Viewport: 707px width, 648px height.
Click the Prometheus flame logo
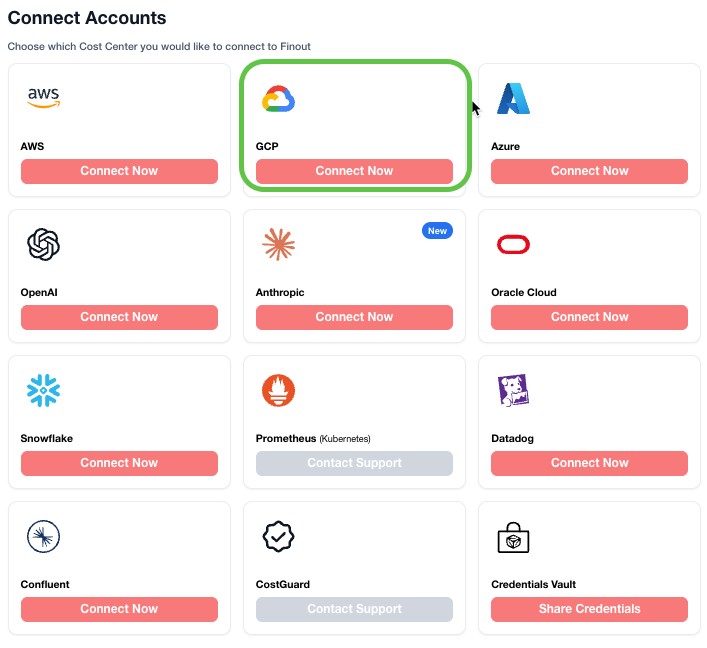(278, 390)
